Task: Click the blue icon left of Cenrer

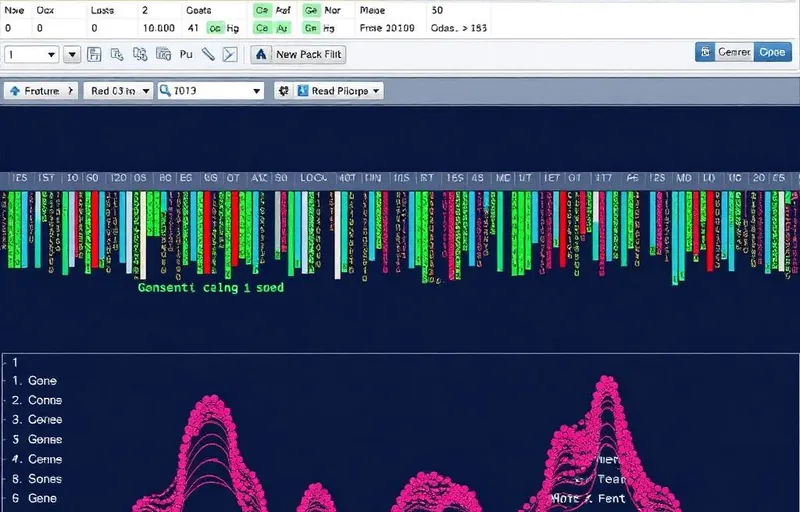Action: tap(705, 52)
